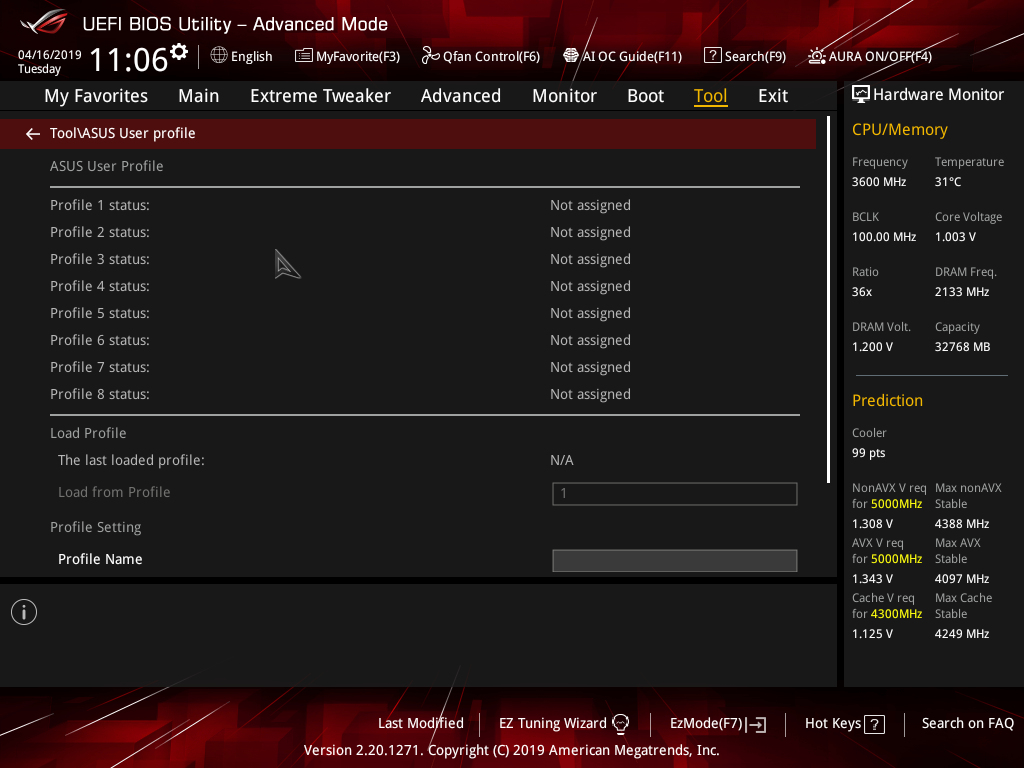
Task: Click the Profile Name label
Action: click(x=100, y=559)
